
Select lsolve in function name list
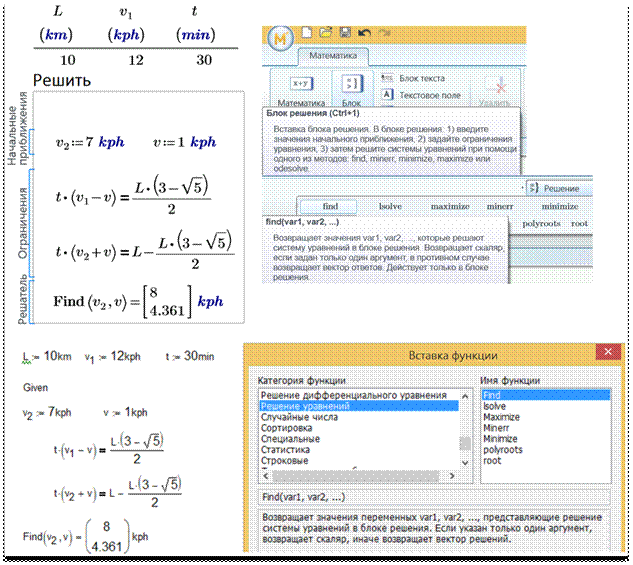click(x=546, y=406)
